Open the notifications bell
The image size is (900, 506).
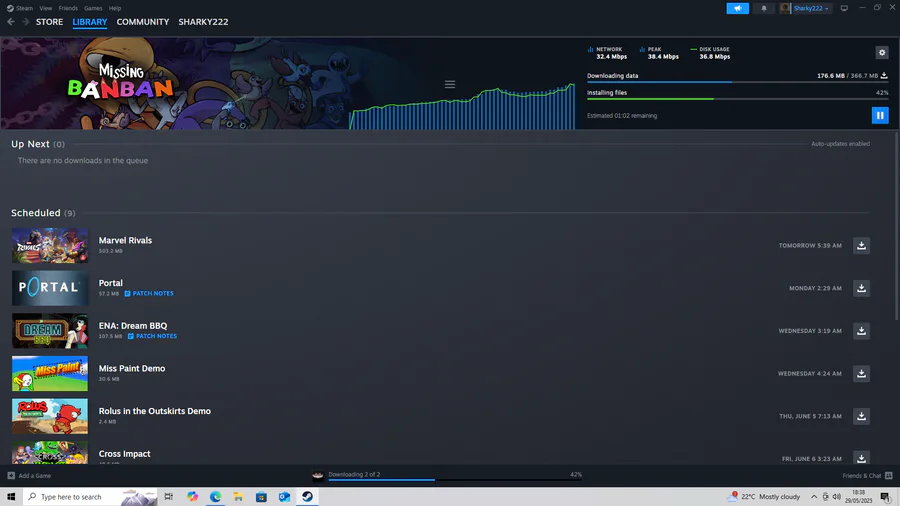[x=763, y=8]
